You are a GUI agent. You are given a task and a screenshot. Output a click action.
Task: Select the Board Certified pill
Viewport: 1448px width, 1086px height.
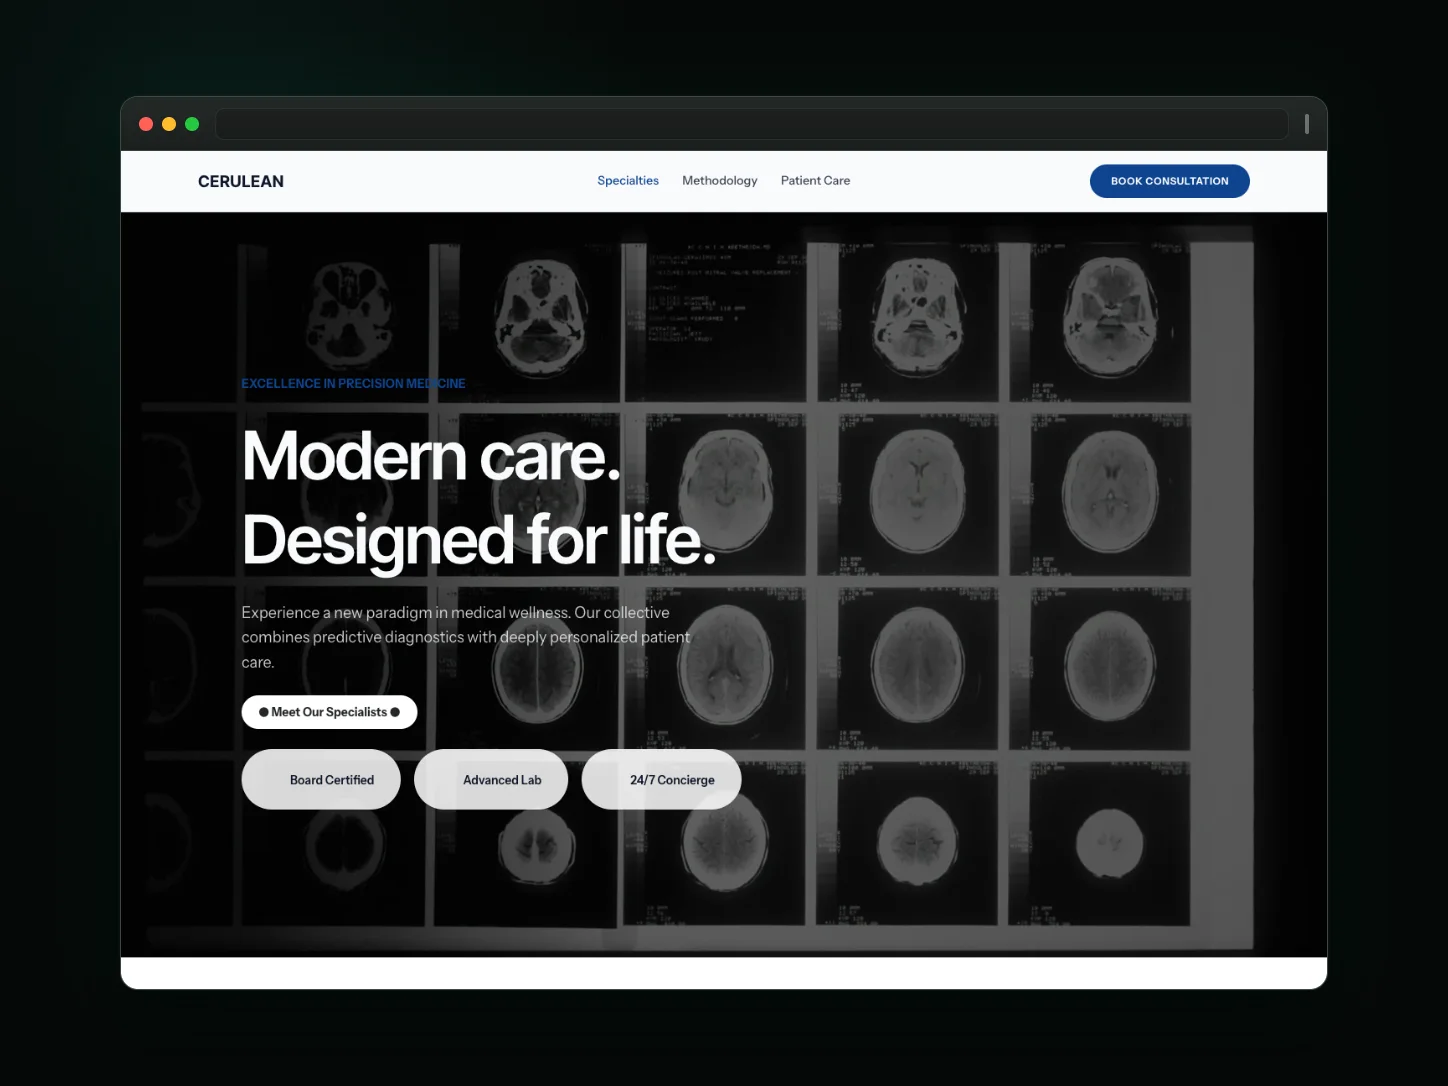pyautogui.click(x=321, y=779)
